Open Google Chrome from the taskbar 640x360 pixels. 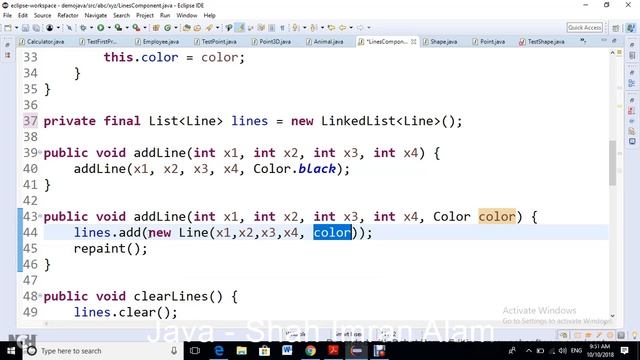click(310, 351)
